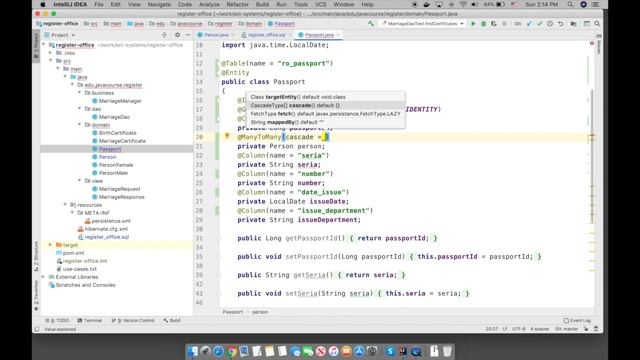Image resolution: width=640 pixels, height=360 pixels.
Task: Hide the Project tool window
Action: (x=188, y=35)
